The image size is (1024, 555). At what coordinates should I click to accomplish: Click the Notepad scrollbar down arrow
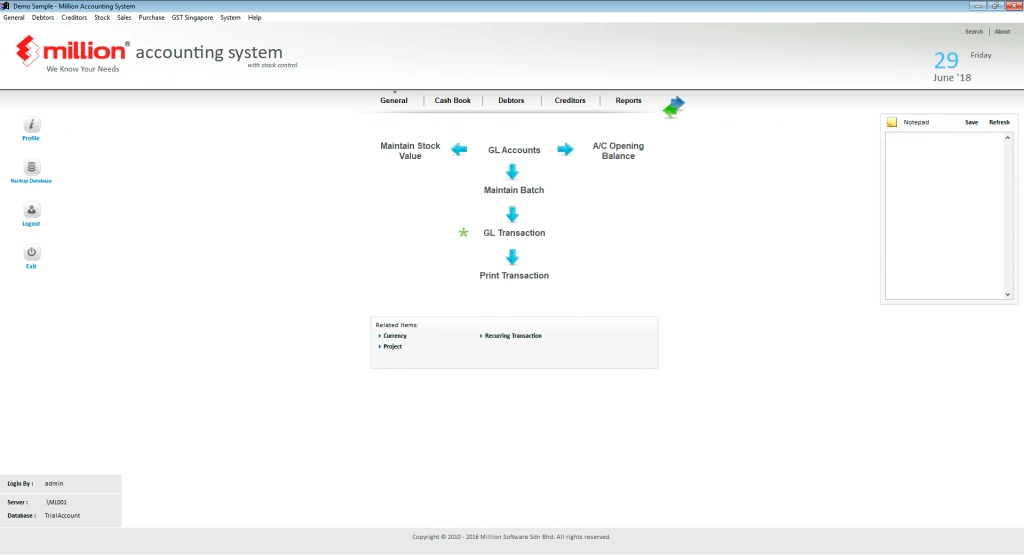[x=1008, y=295]
